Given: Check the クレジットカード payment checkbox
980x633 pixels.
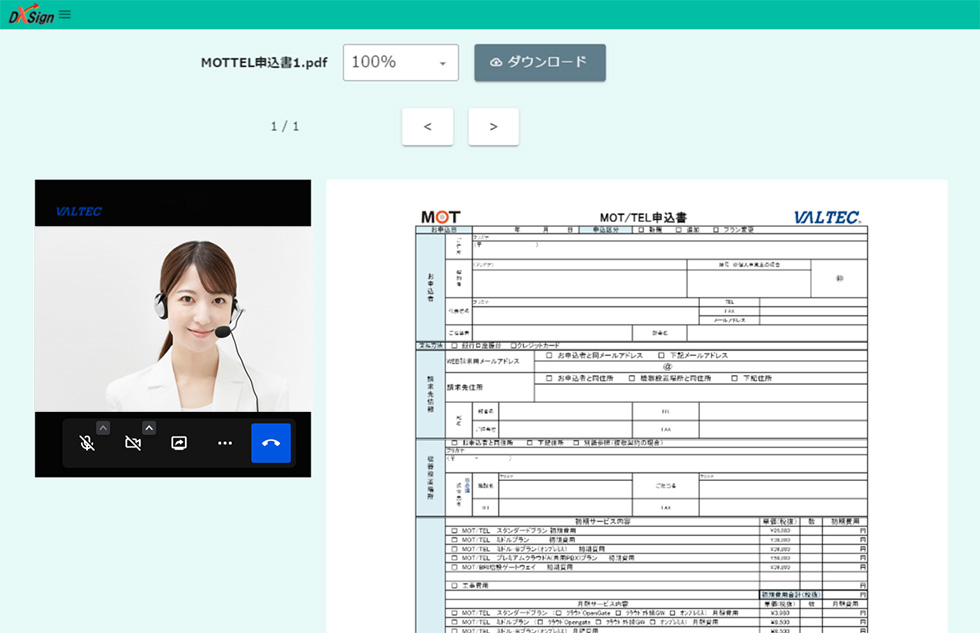Looking at the screenshot, I should click(514, 345).
